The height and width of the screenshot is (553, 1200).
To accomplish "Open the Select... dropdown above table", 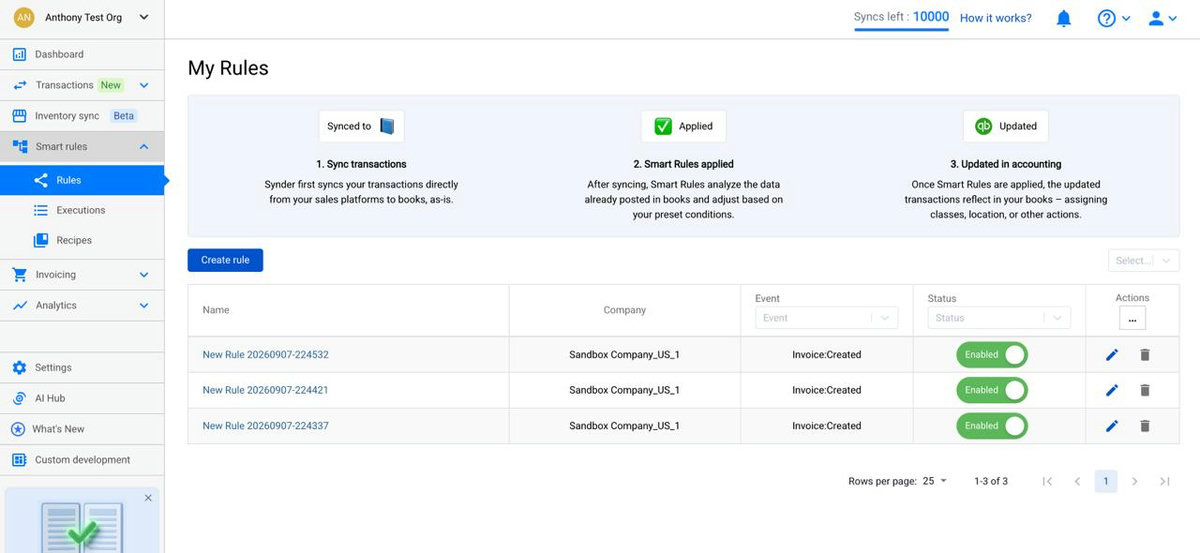I will 1143,260.
